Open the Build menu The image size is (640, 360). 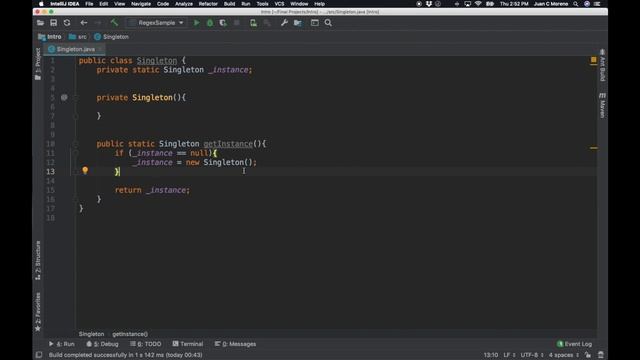point(229,4)
